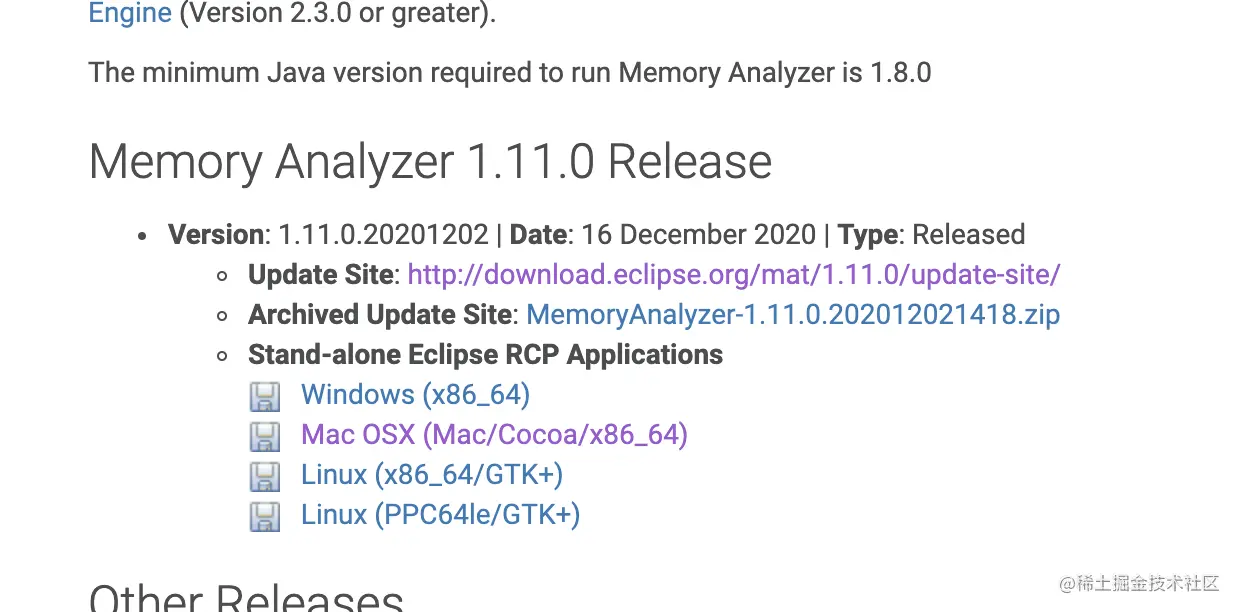The height and width of the screenshot is (612, 1238).
Task: Click the minimum Java version sentence
Action: [510, 72]
